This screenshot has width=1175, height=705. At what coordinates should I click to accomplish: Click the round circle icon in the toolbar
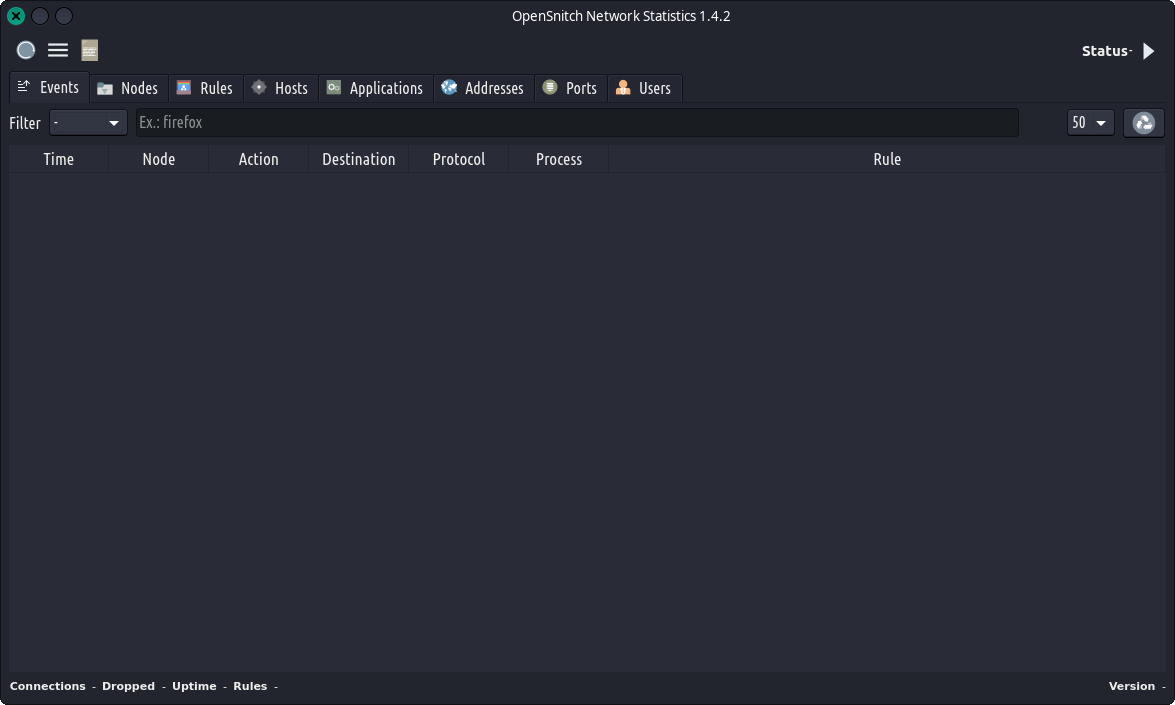[26, 50]
